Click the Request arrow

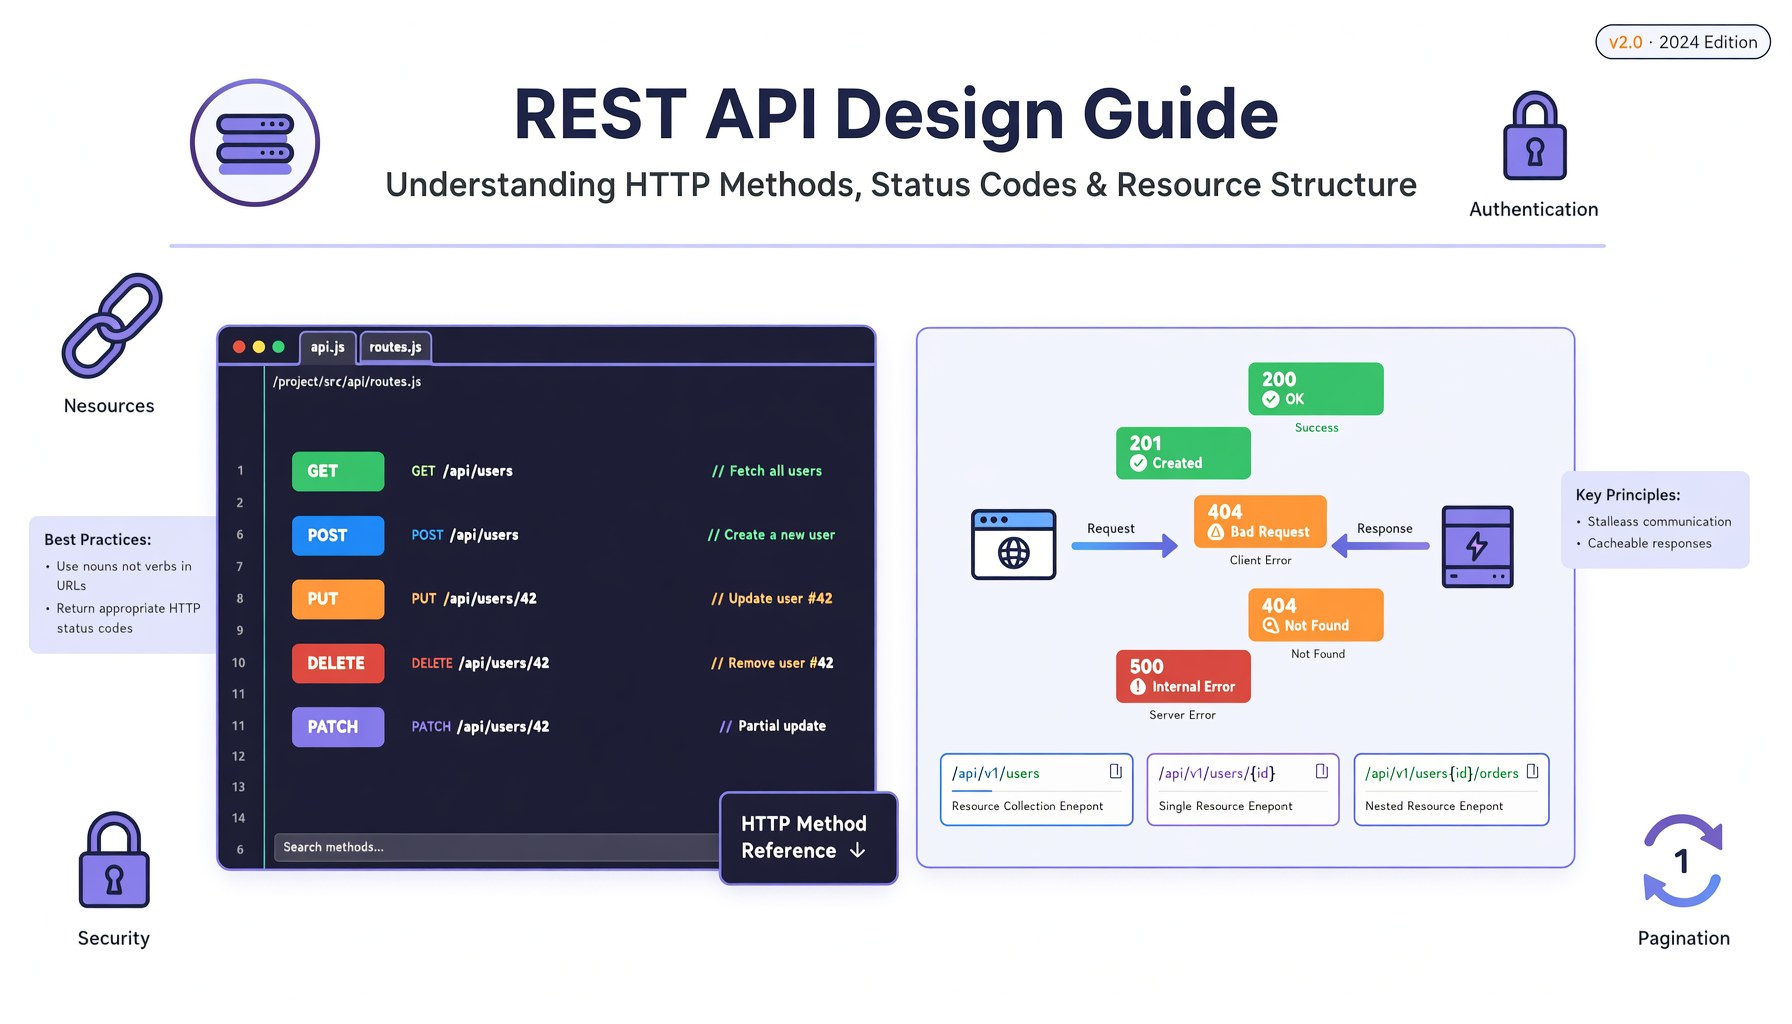coord(1124,546)
